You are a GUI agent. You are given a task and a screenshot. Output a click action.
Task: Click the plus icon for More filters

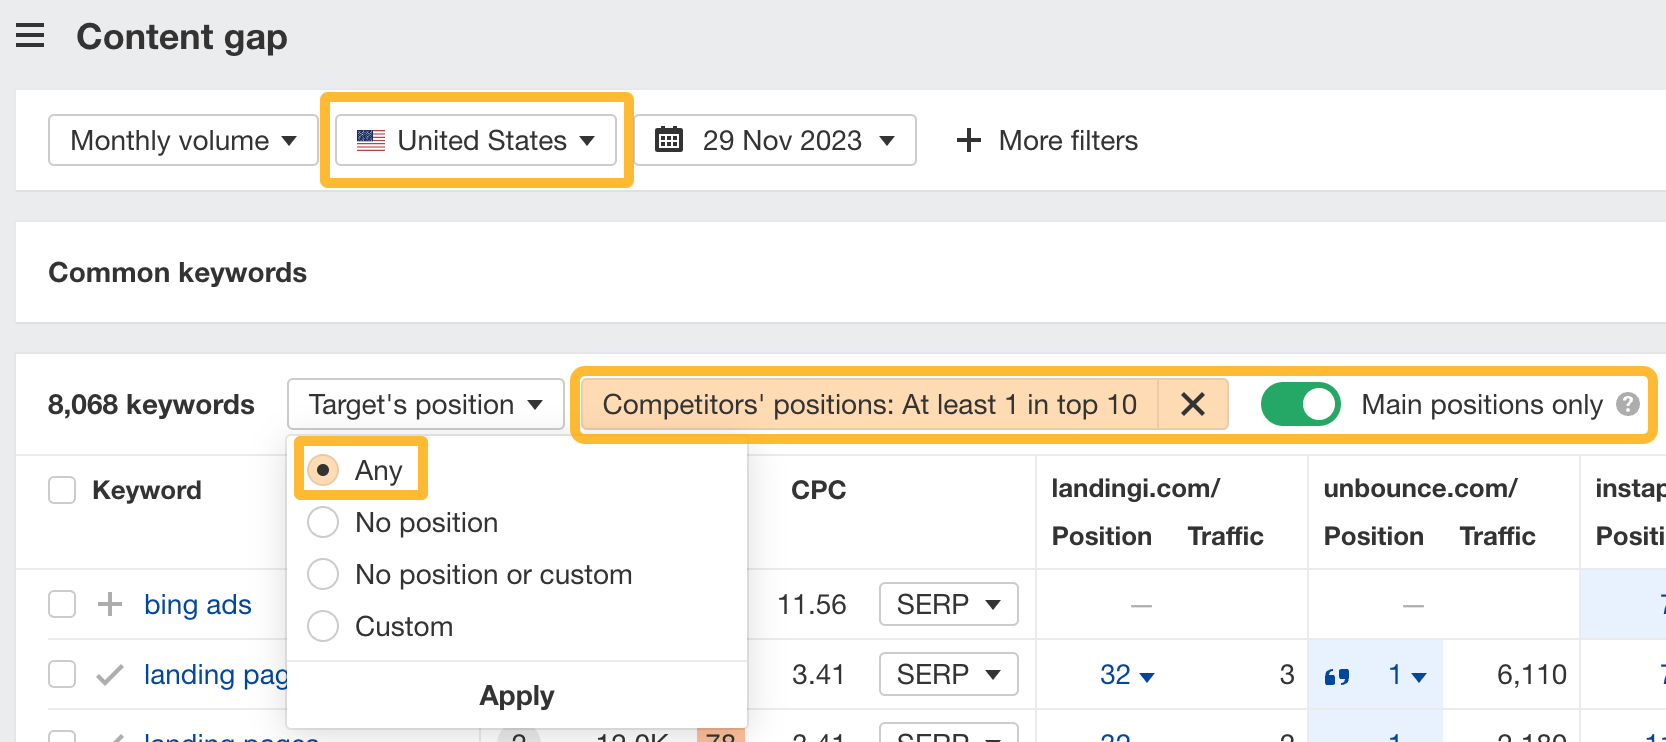[x=968, y=140]
